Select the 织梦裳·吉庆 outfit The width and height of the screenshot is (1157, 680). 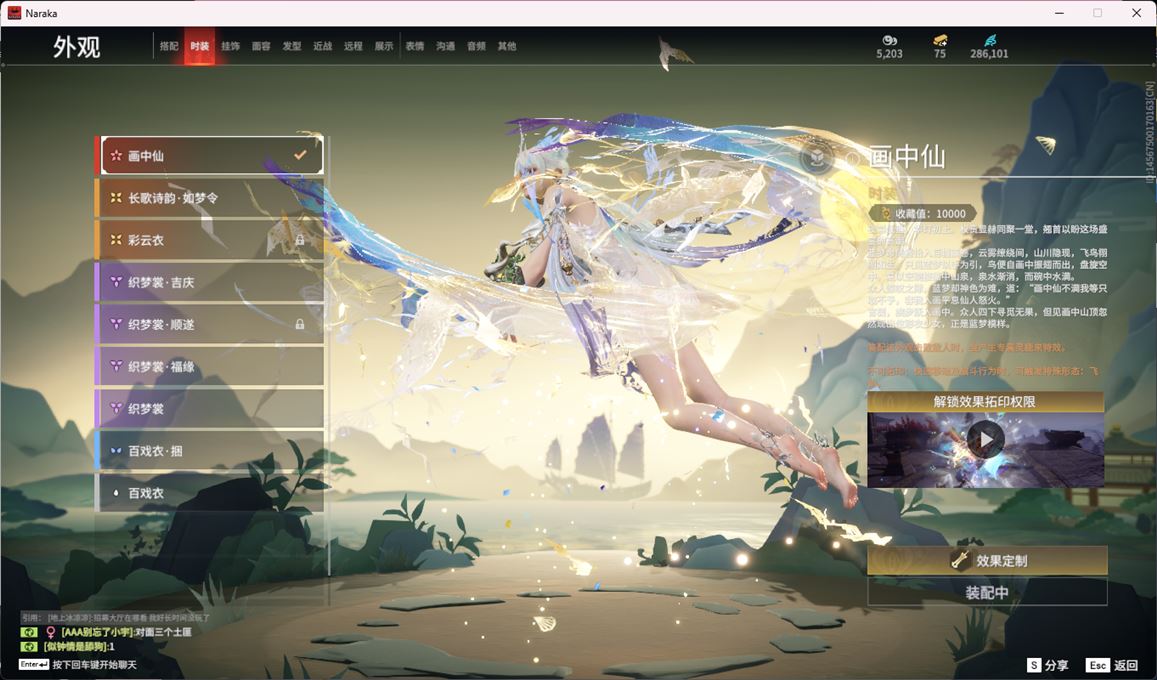tap(210, 282)
